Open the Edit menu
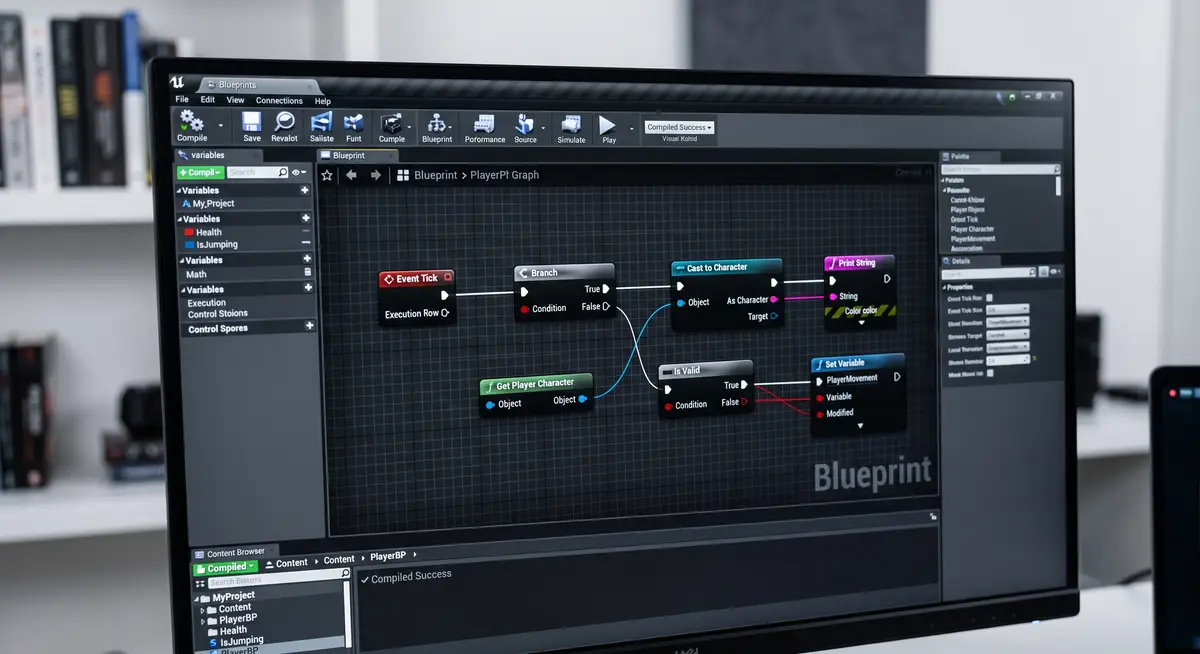The height and width of the screenshot is (654, 1200). click(207, 100)
